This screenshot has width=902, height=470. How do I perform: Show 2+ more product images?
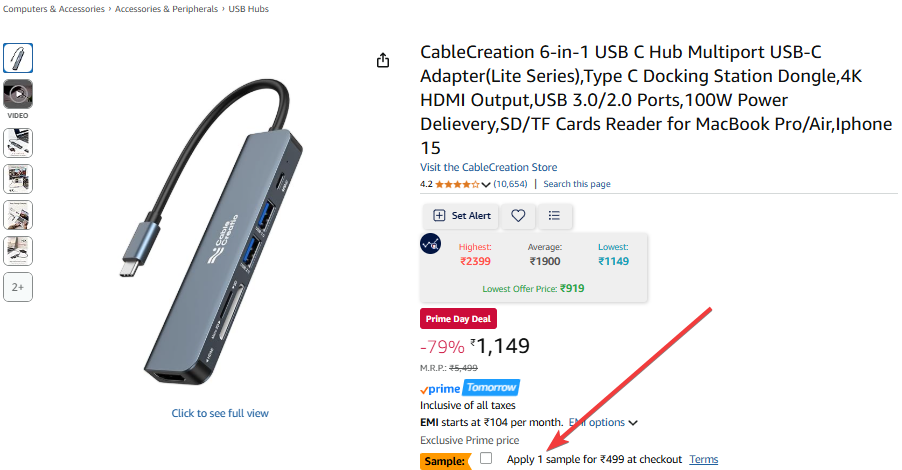[18, 287]
